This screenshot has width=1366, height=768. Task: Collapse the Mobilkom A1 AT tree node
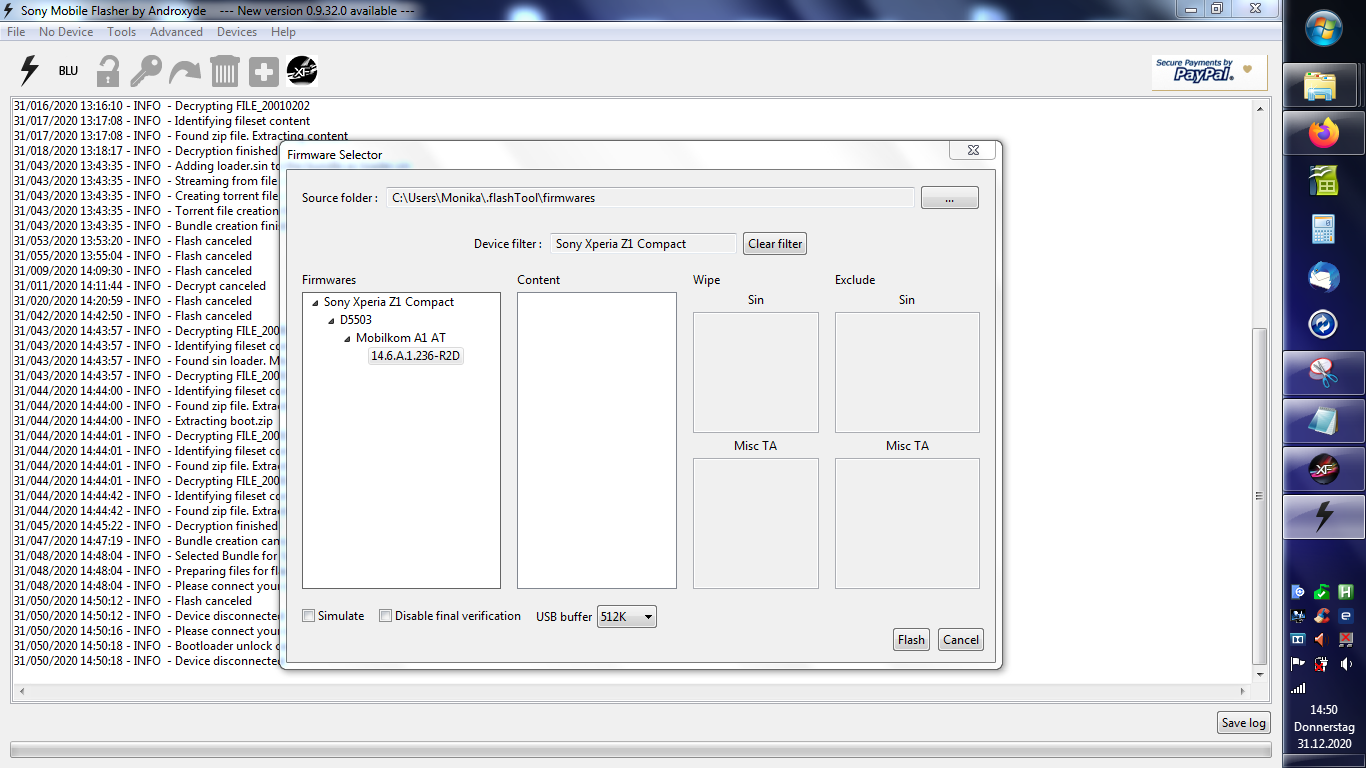(348, 338)
